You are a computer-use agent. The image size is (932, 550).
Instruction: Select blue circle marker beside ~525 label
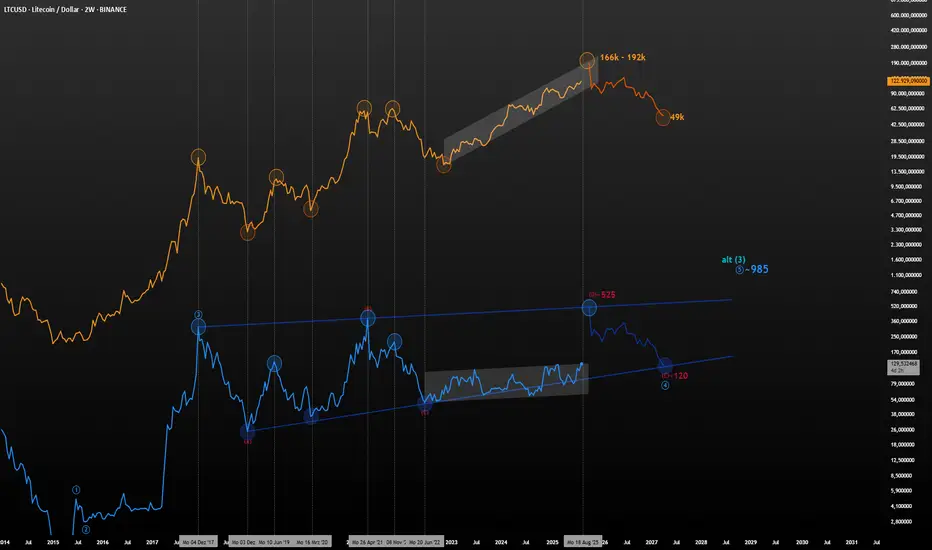(589, 307)
